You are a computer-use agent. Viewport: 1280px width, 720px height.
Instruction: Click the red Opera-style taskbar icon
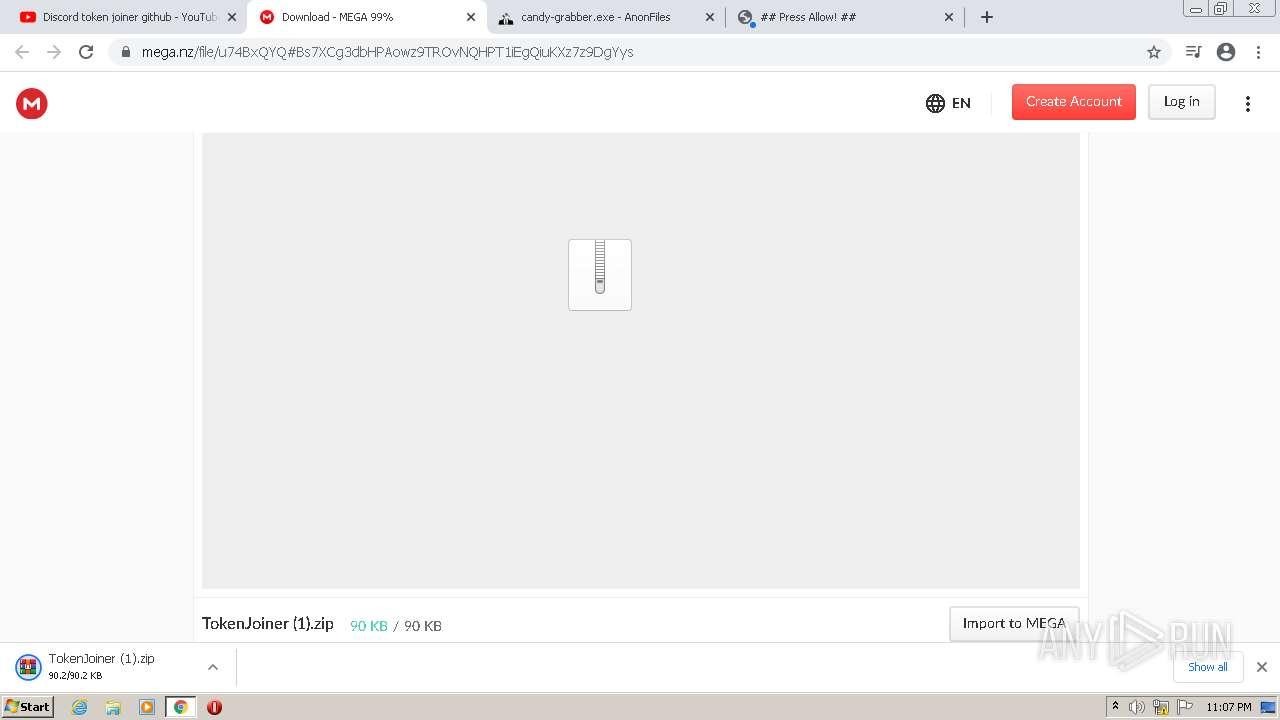(214, 707)
